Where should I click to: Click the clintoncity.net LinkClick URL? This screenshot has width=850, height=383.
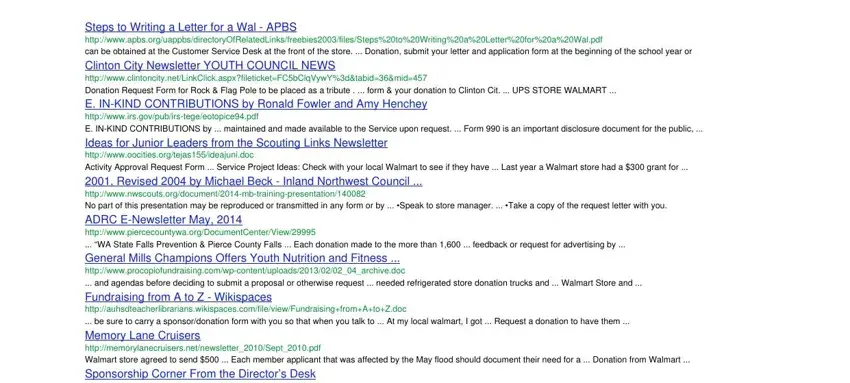256,78
